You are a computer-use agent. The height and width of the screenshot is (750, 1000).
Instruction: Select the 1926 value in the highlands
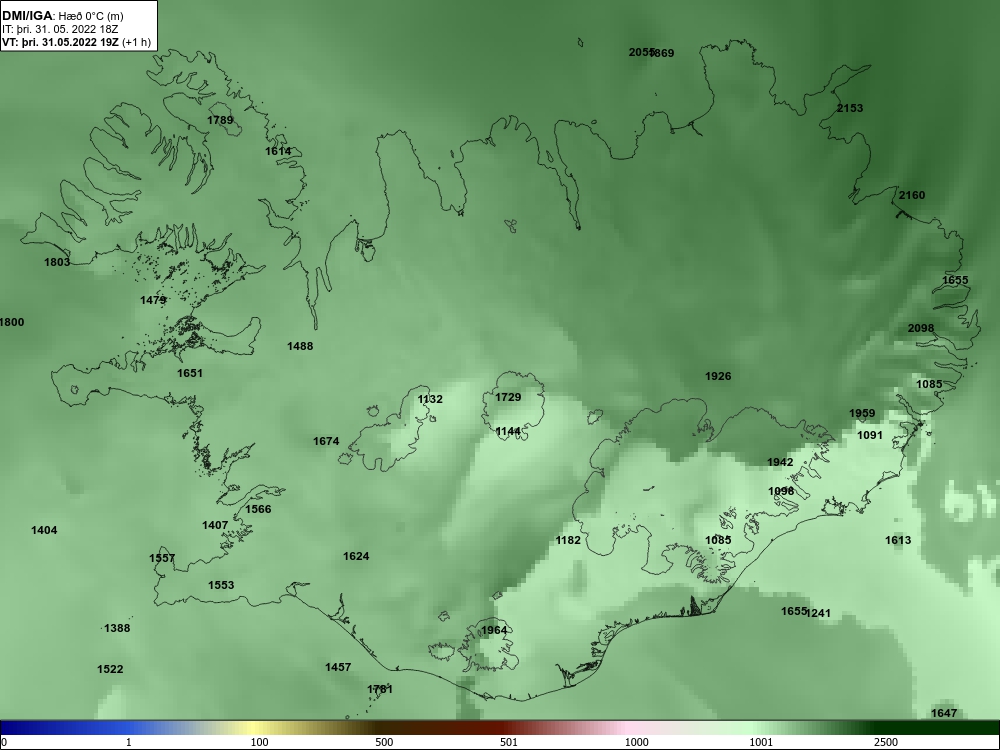[718, 376]
